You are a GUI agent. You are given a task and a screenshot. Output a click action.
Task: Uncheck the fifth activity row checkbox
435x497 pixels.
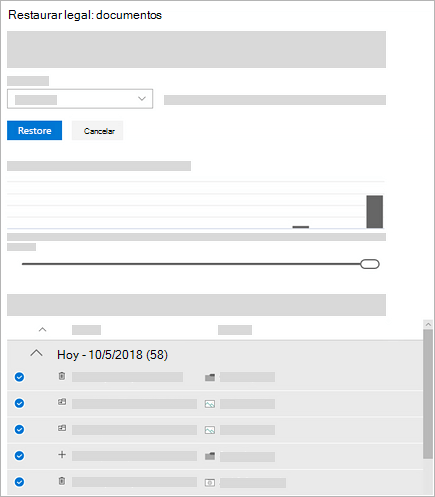[19, 482]
